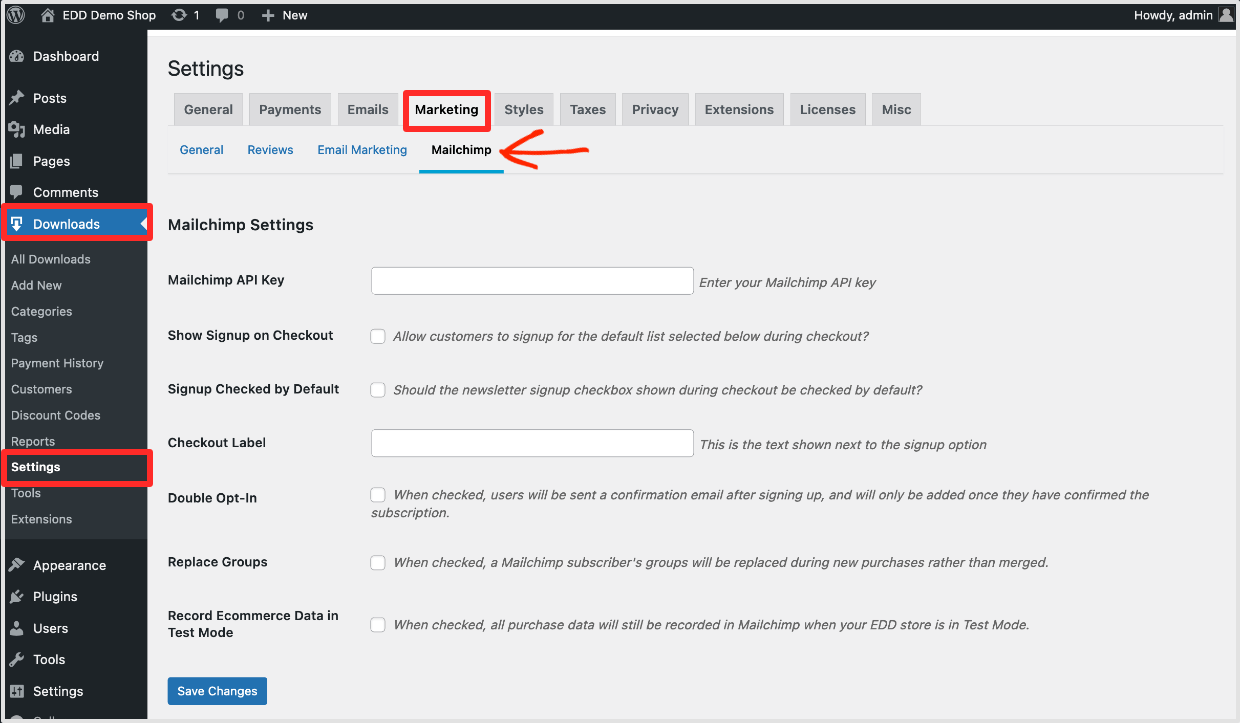Toggle Record Ecommerce Data in Test Mode checkbox

click(x=378, y=625)
